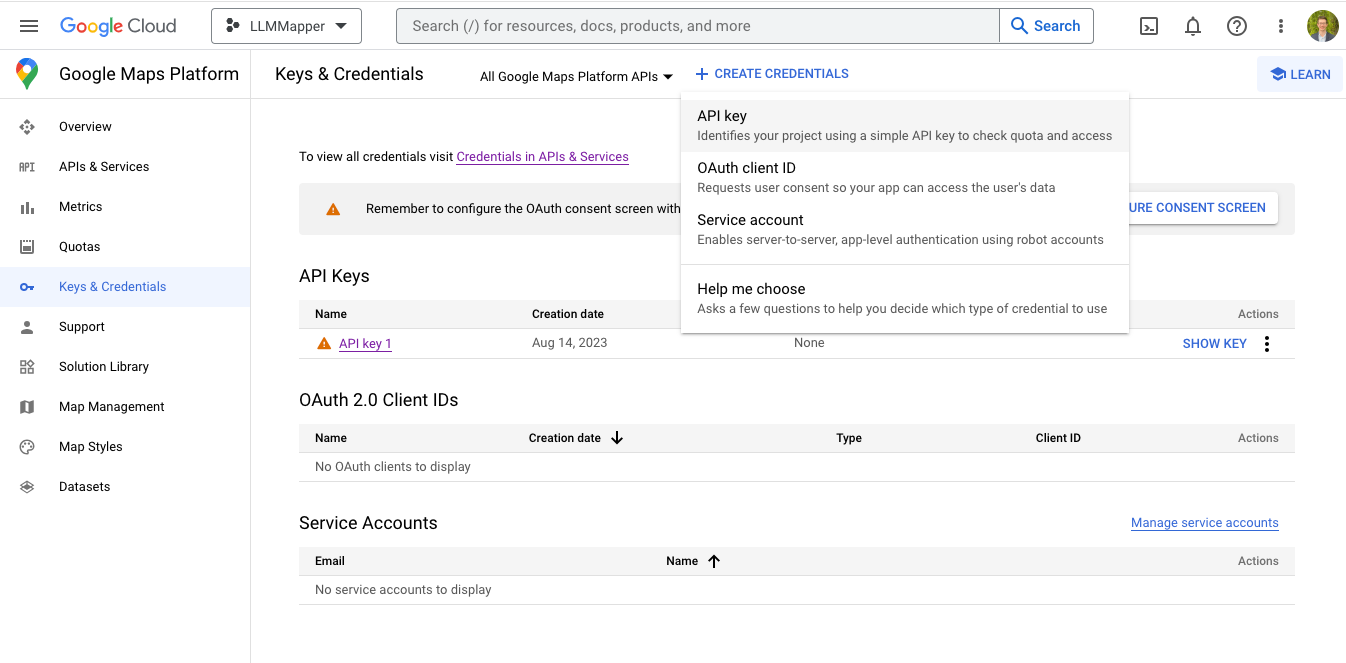The height and width of the screenshot is (663, 1346).
Task: Open the notifications bell
Action: point(1193,26)
